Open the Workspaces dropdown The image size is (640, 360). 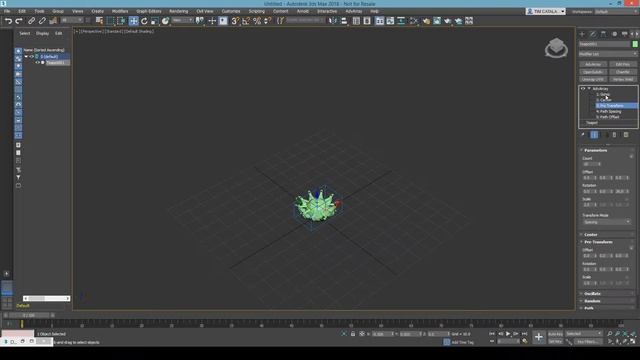(x=616, y=11)
